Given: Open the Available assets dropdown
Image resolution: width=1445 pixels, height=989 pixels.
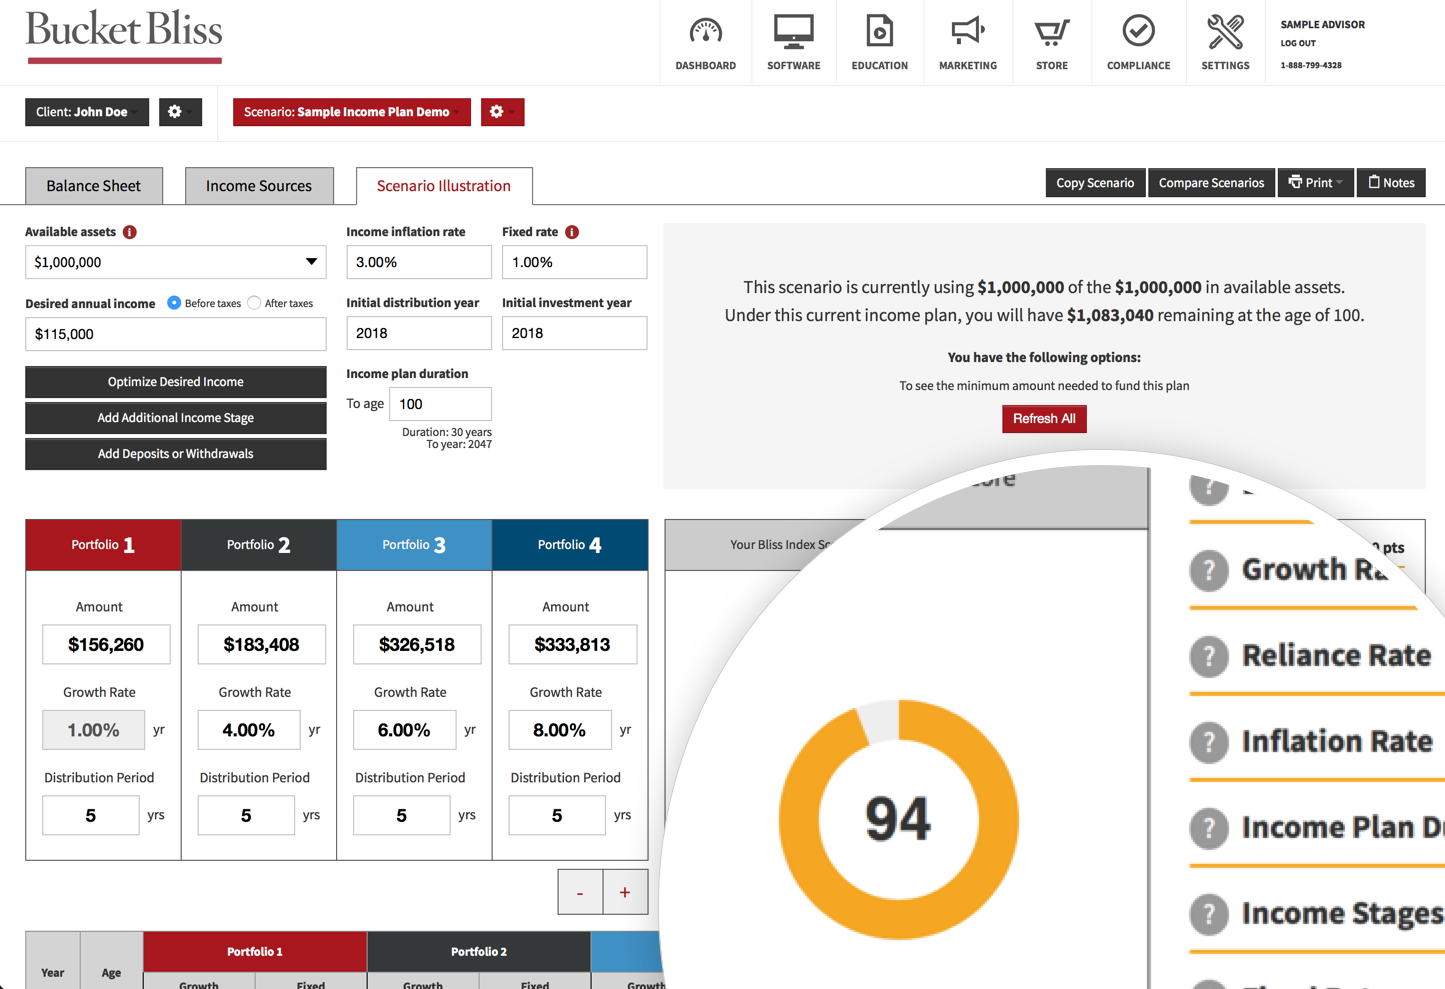Looking at the screenshot, I should click(311, 262).
